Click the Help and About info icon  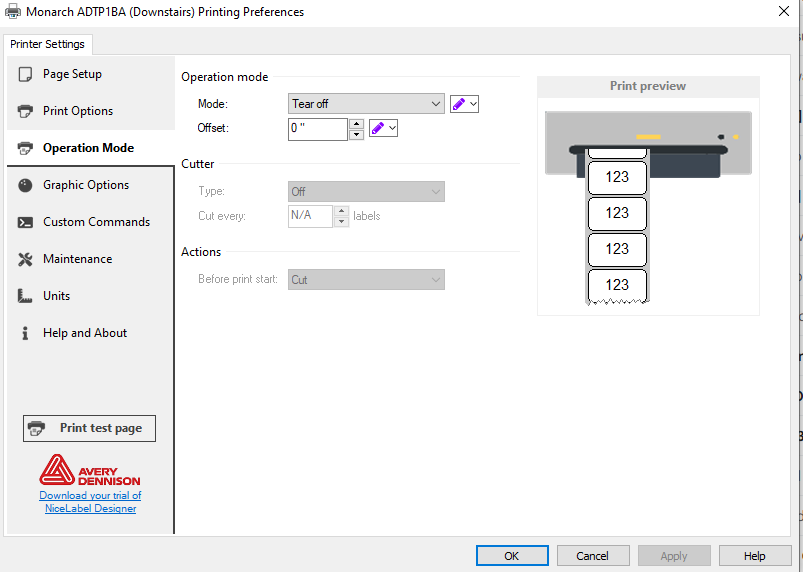(x=25, y=333)
